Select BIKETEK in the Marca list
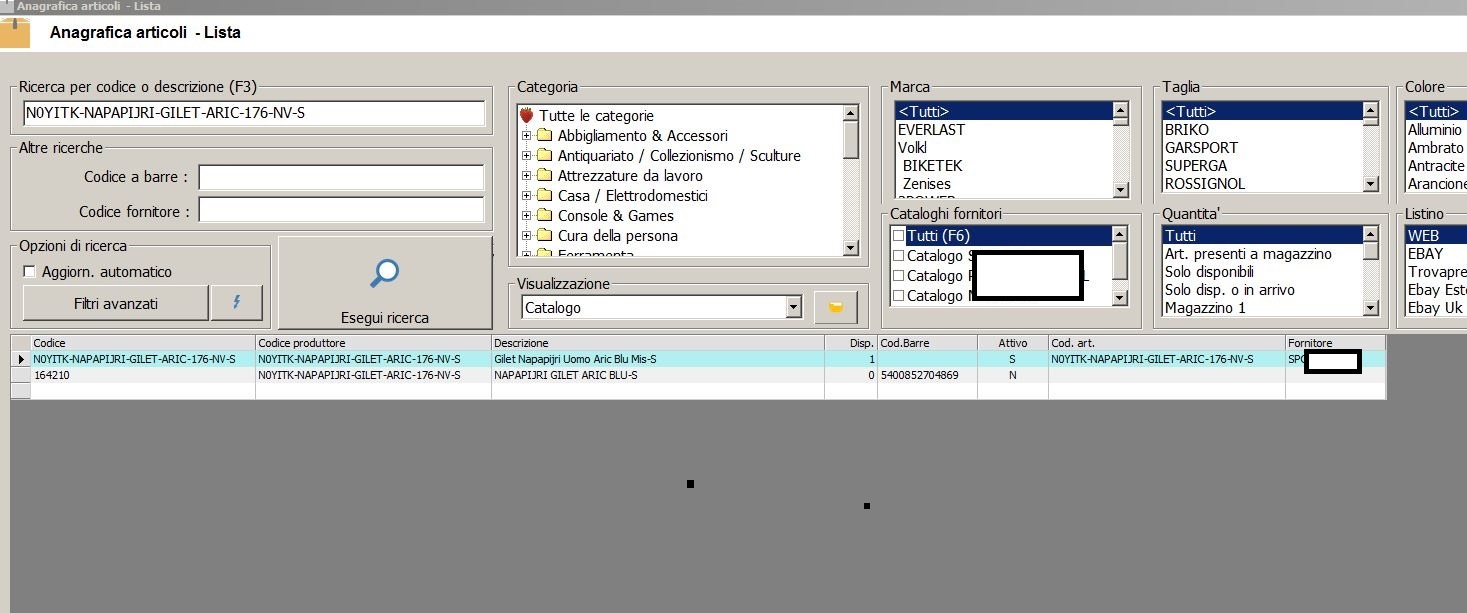This screenshot has height=613, width=1467. [932, 166]
